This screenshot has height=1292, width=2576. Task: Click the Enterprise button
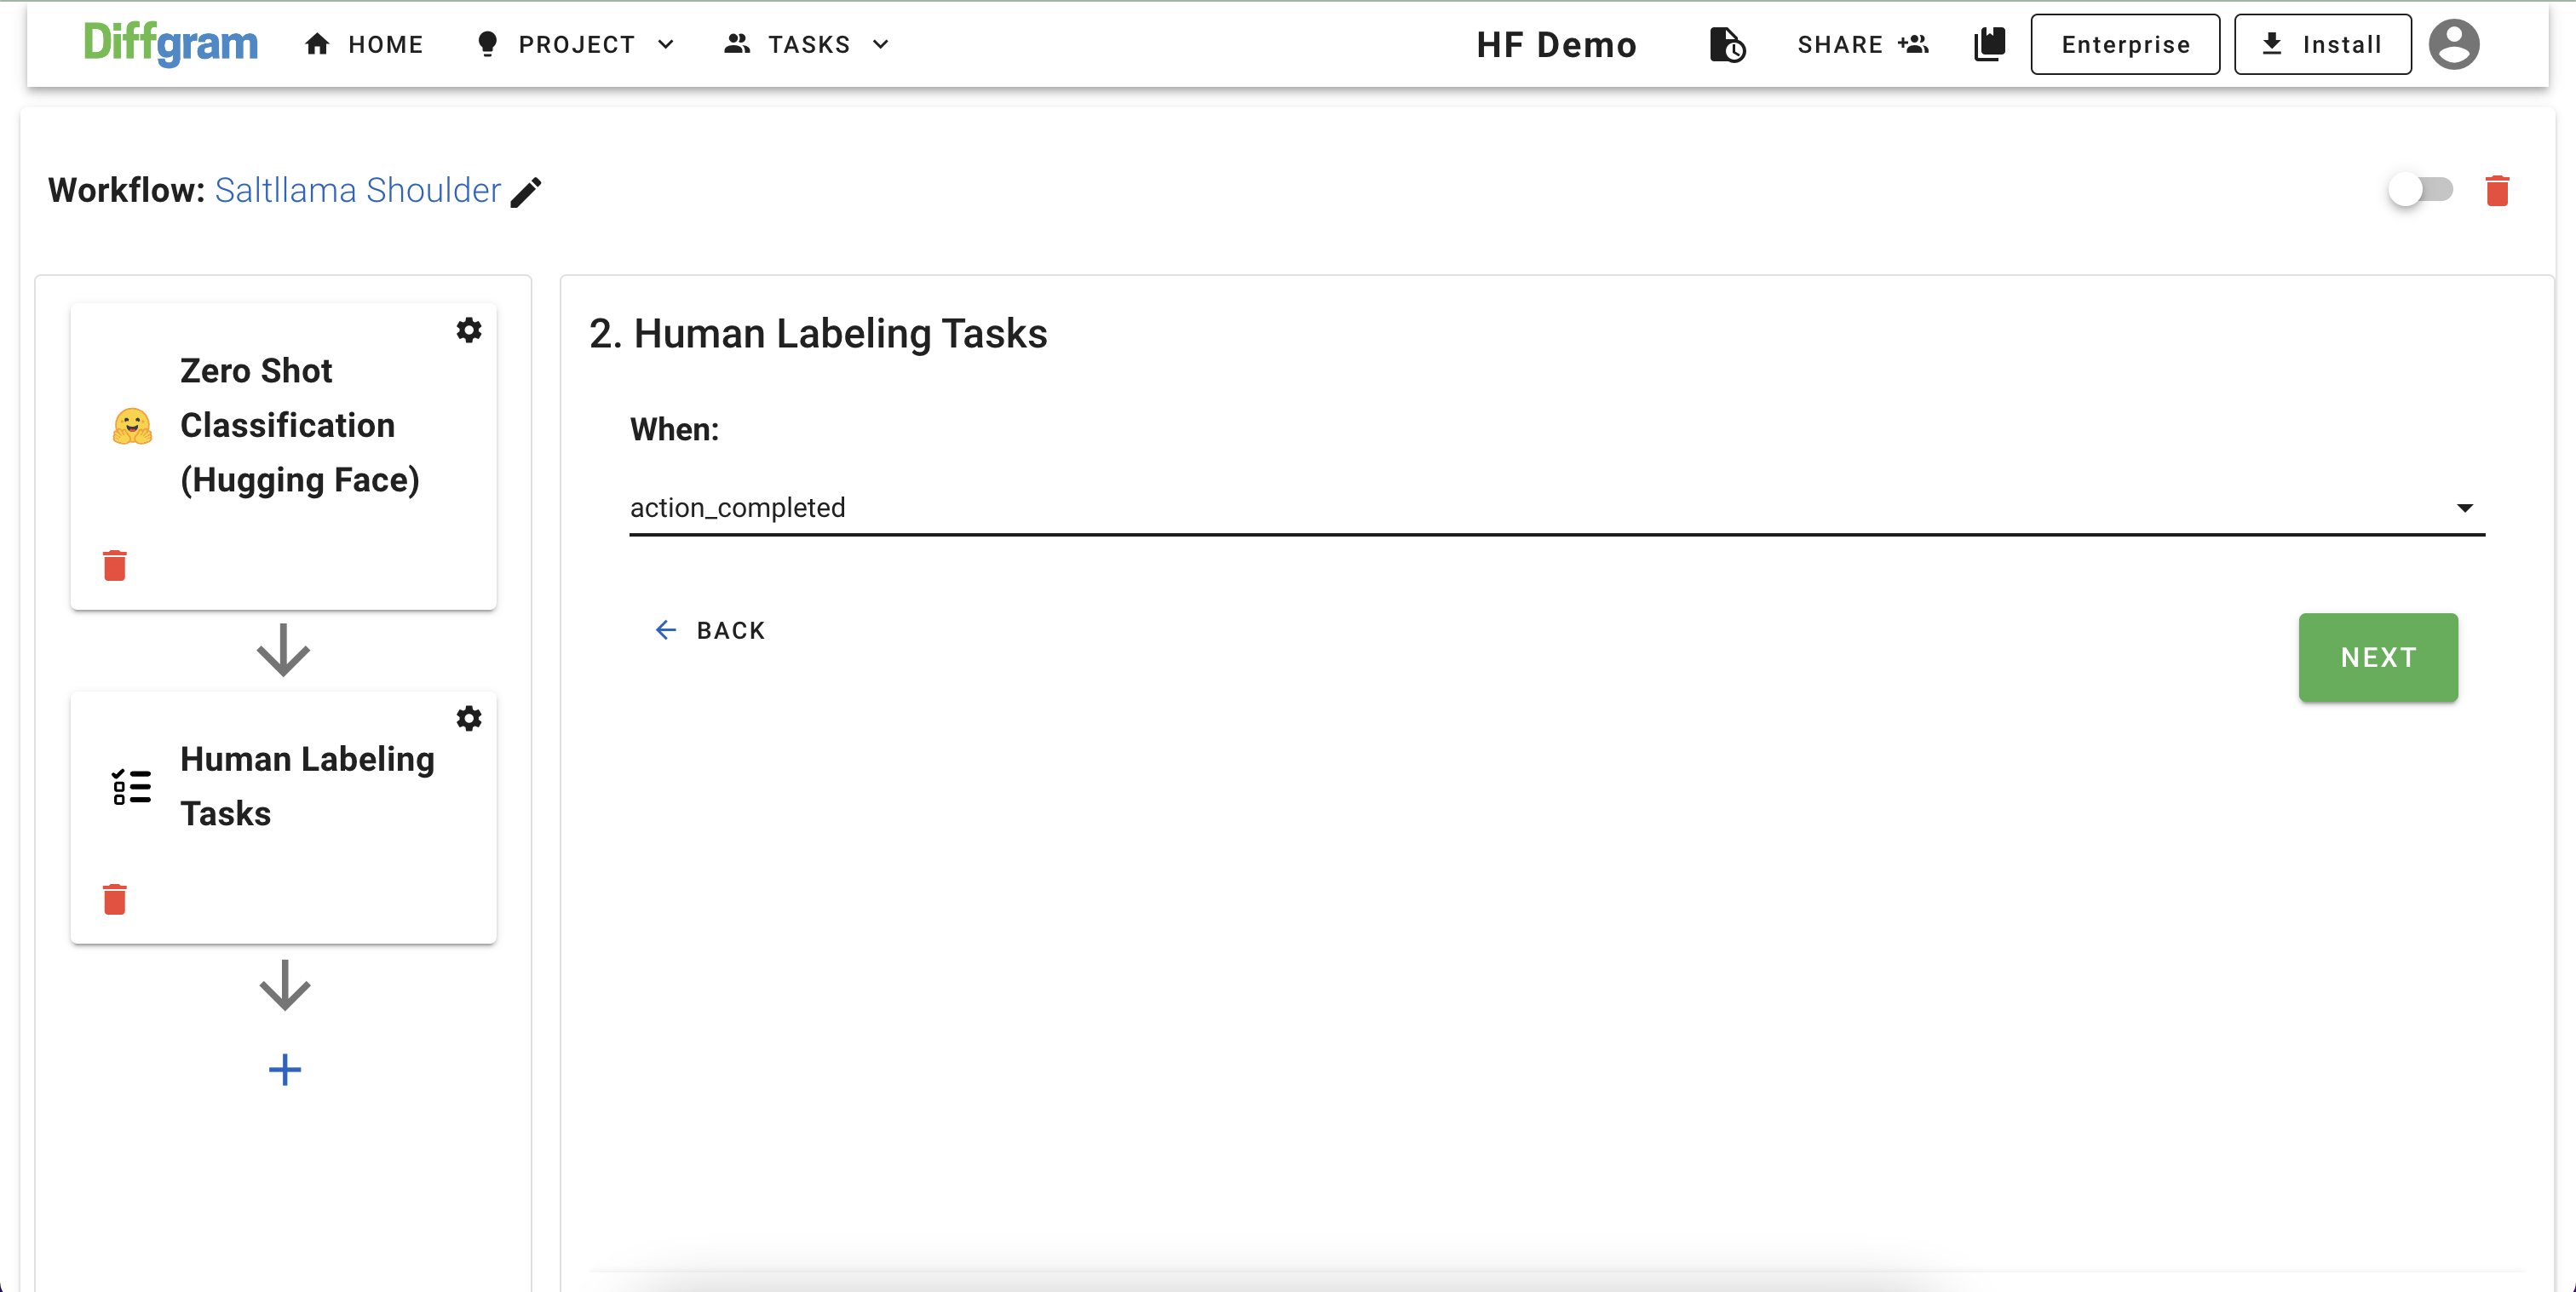coord(2125,44)
